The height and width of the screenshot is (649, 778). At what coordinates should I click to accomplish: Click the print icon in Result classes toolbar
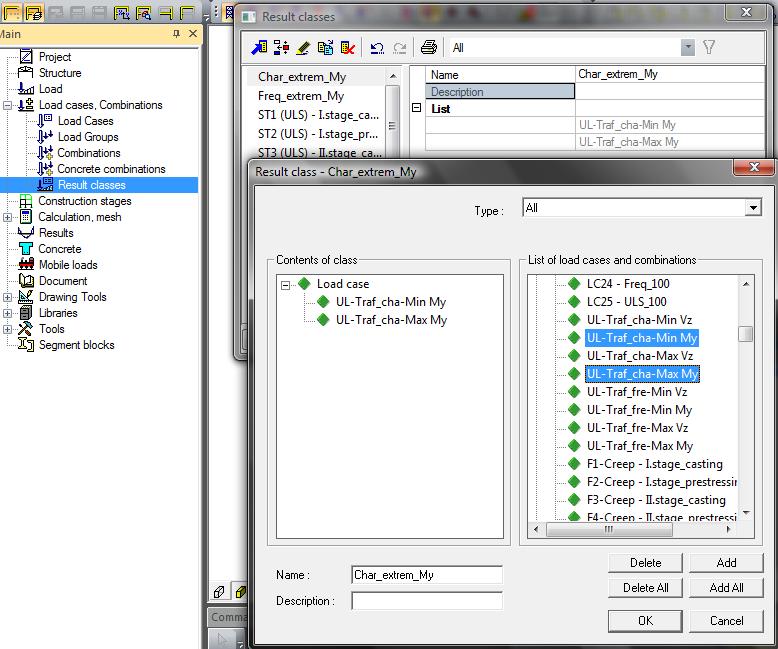point(428,47)
